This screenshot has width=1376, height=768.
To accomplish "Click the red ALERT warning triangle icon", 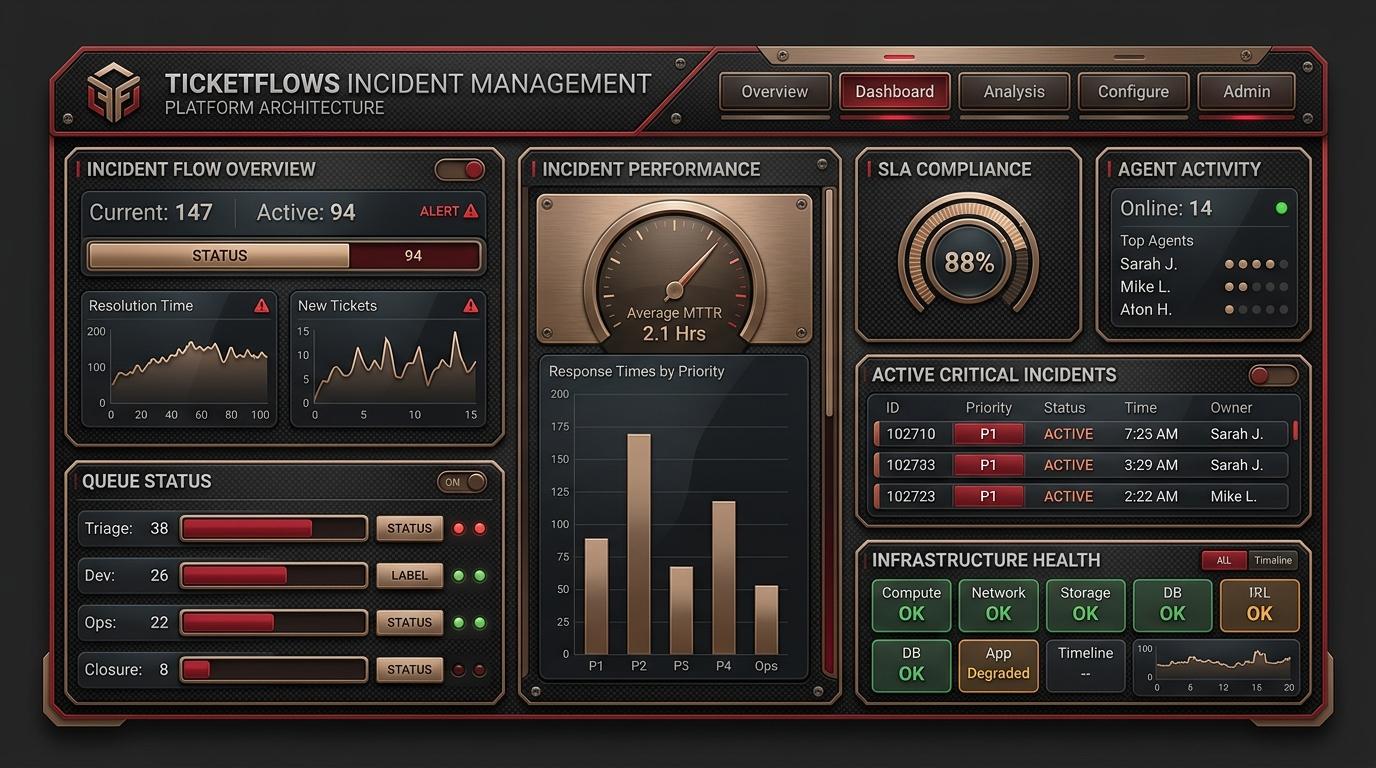I will tap(471, 211).
